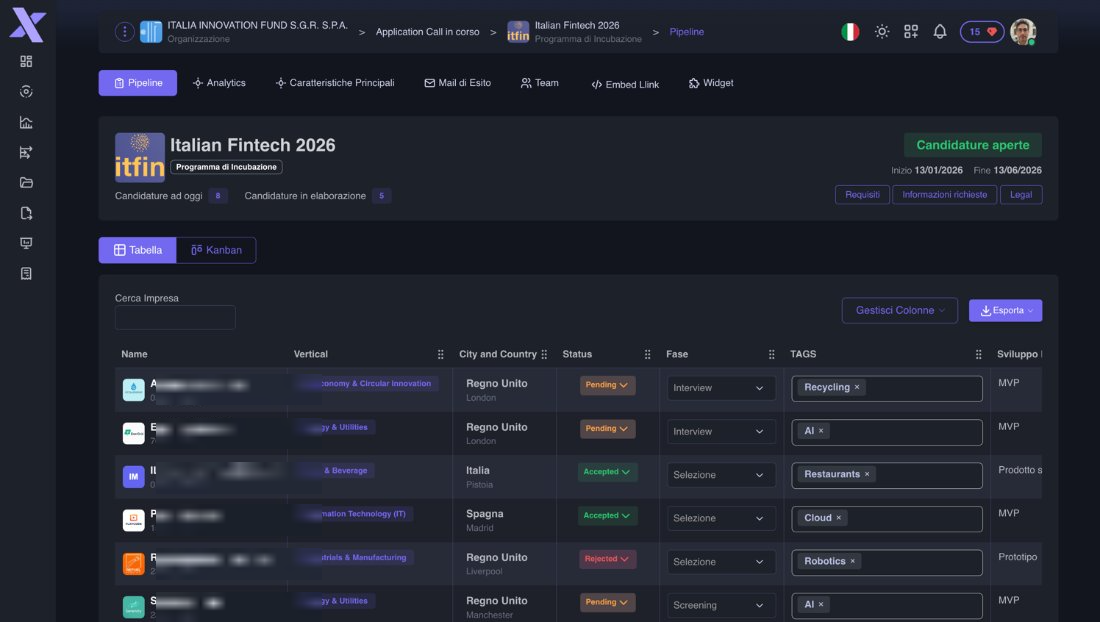
Task: Open Fase dropdown of the Recycling-tagged row
Action: coord(721,388)
